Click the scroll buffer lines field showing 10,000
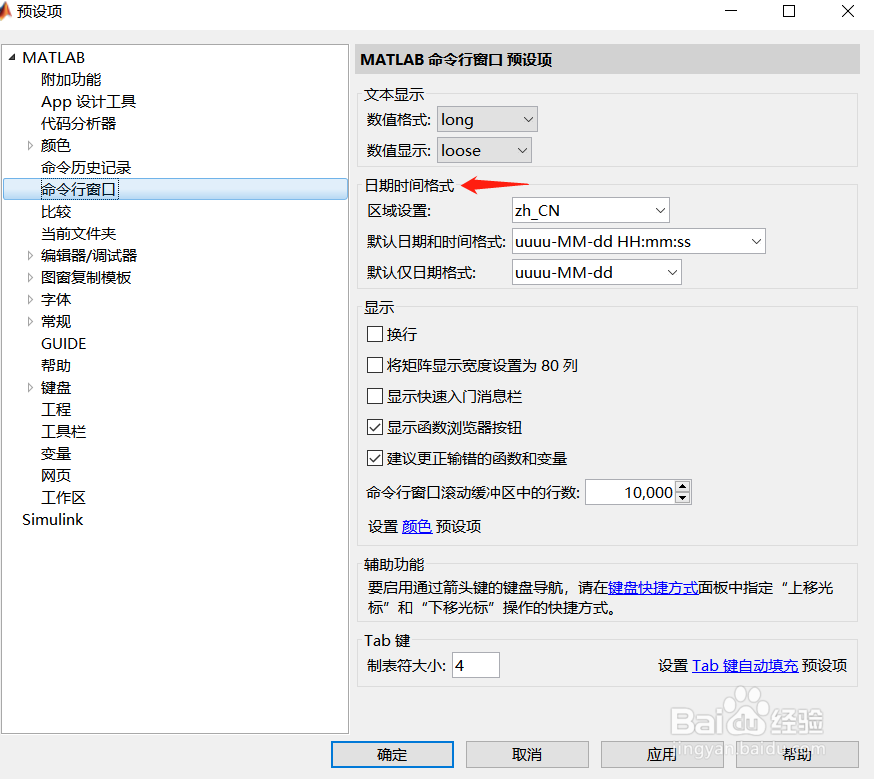 click(630, 493)
